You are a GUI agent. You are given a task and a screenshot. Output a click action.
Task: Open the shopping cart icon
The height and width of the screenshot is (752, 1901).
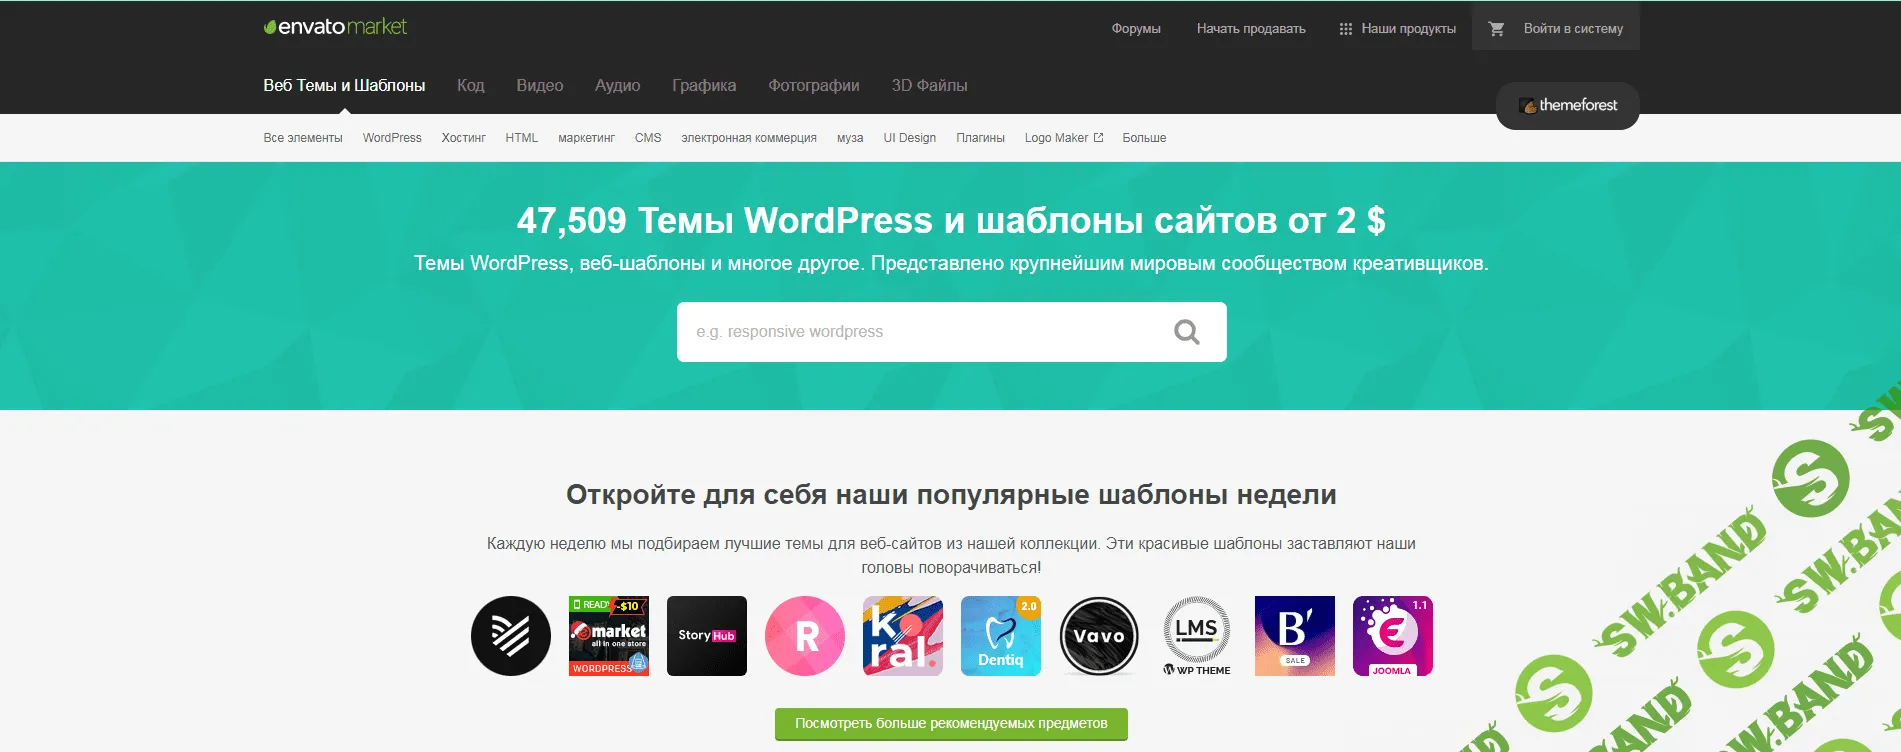coord(1496,29)
